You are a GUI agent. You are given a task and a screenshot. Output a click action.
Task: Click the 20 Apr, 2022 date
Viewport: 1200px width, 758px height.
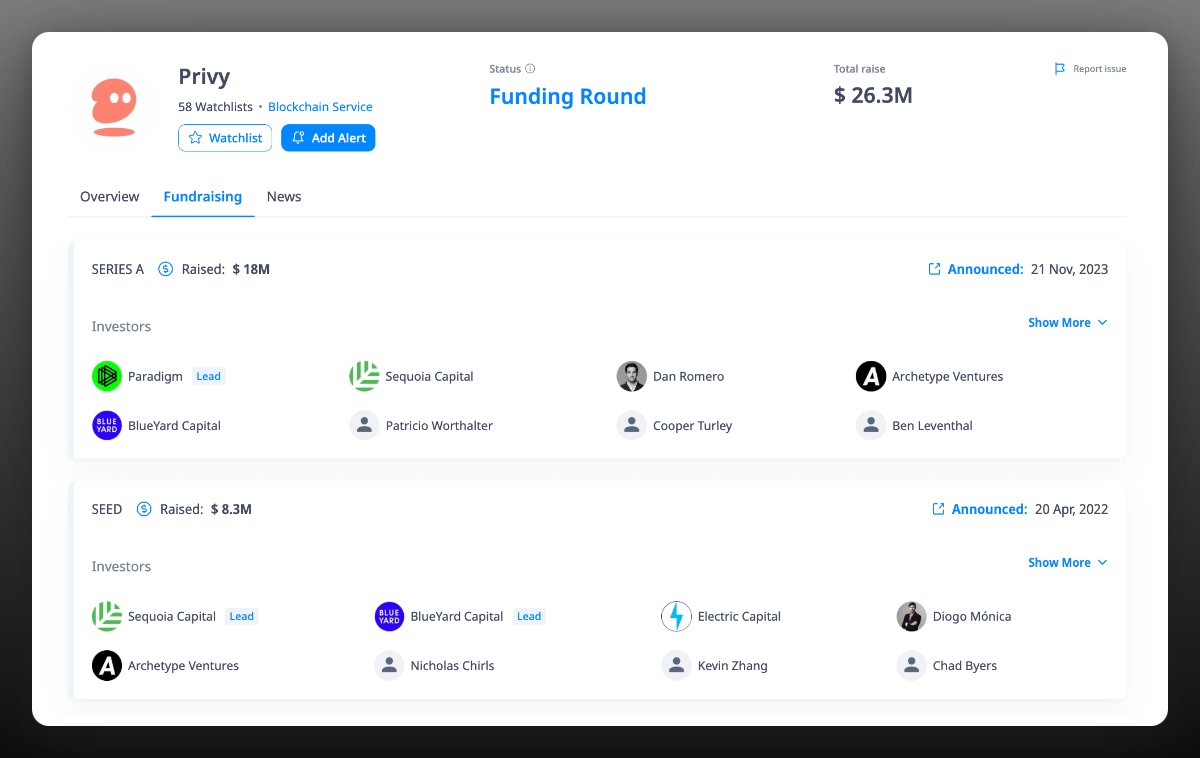click(1071, 509)
